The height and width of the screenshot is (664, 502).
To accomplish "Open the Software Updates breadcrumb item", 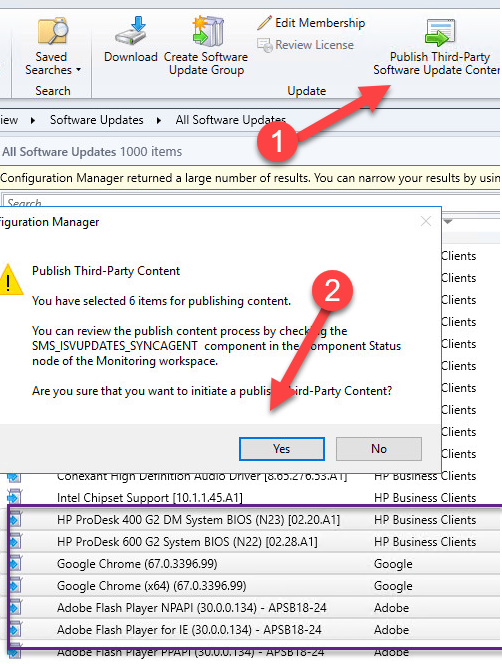I will [97, 120].
